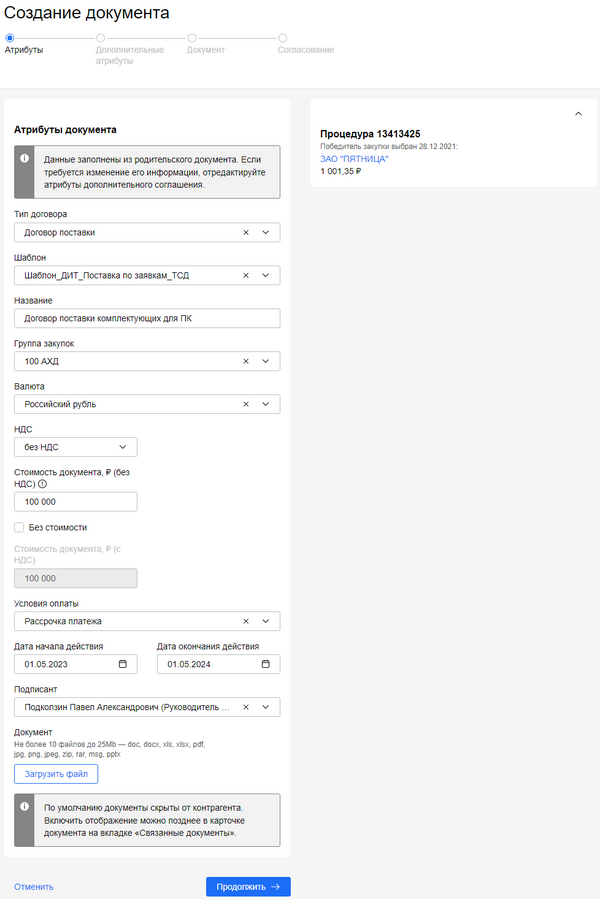This screenshot has width=600, height=899.
Task: Select the Документ step circle
Action: click(x=191, y=38)
